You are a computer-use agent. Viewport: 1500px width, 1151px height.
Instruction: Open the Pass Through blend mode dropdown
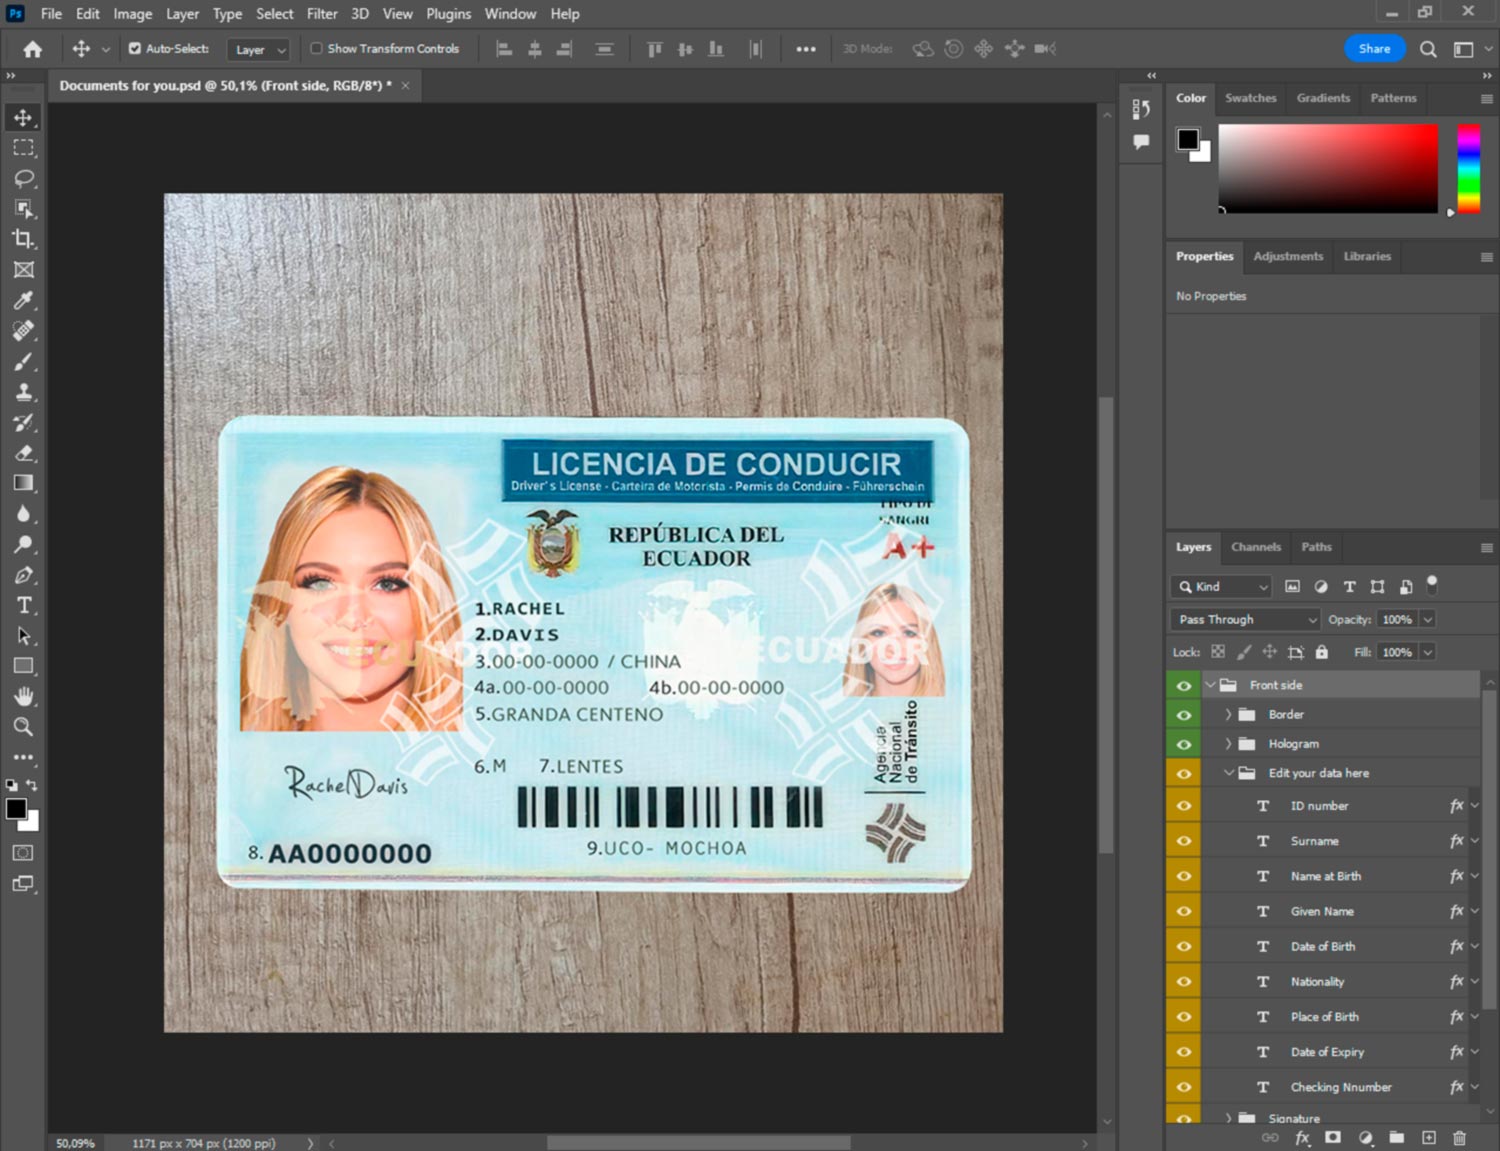[x=1245, y=620]
